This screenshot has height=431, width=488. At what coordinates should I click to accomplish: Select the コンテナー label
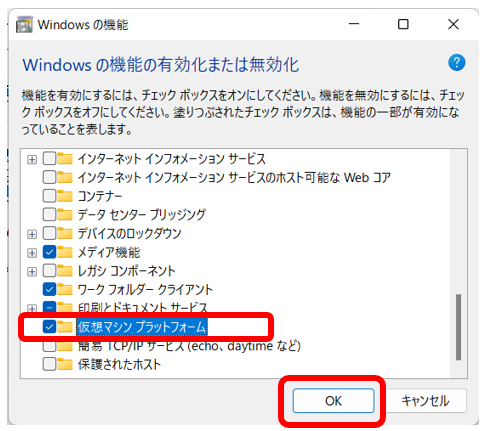point(100,196)
